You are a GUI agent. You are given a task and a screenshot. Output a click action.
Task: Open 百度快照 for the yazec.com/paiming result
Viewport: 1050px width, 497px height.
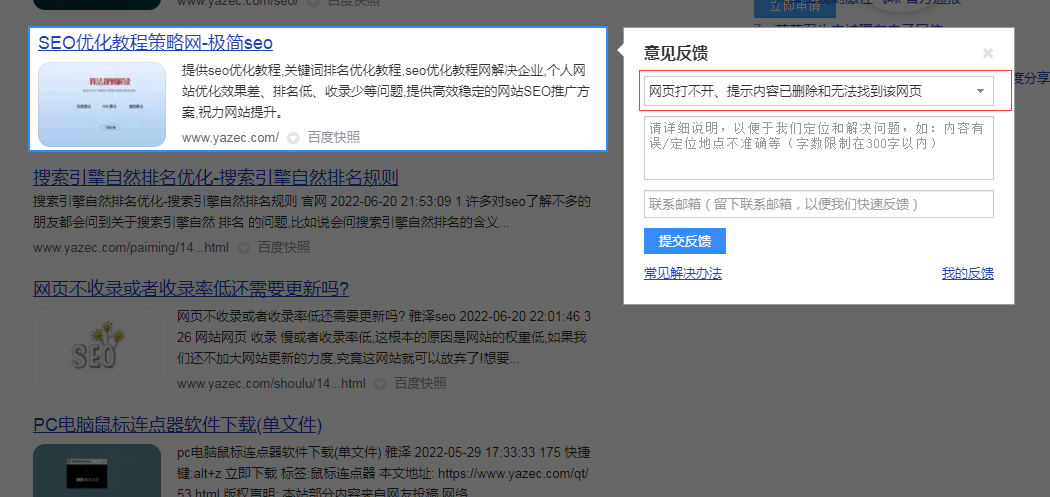284,248
